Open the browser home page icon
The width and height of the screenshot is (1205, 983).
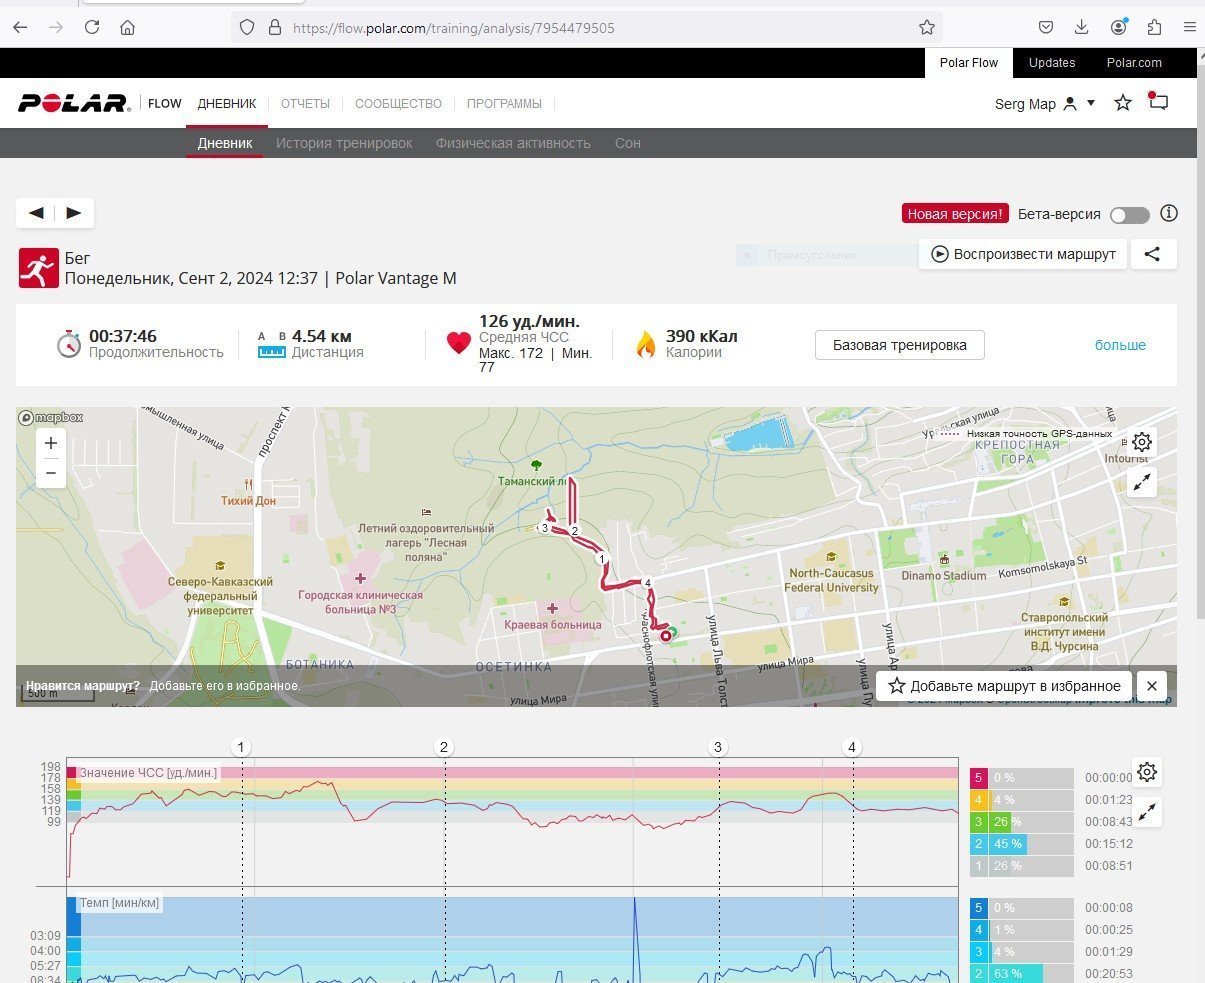(127, 27)
